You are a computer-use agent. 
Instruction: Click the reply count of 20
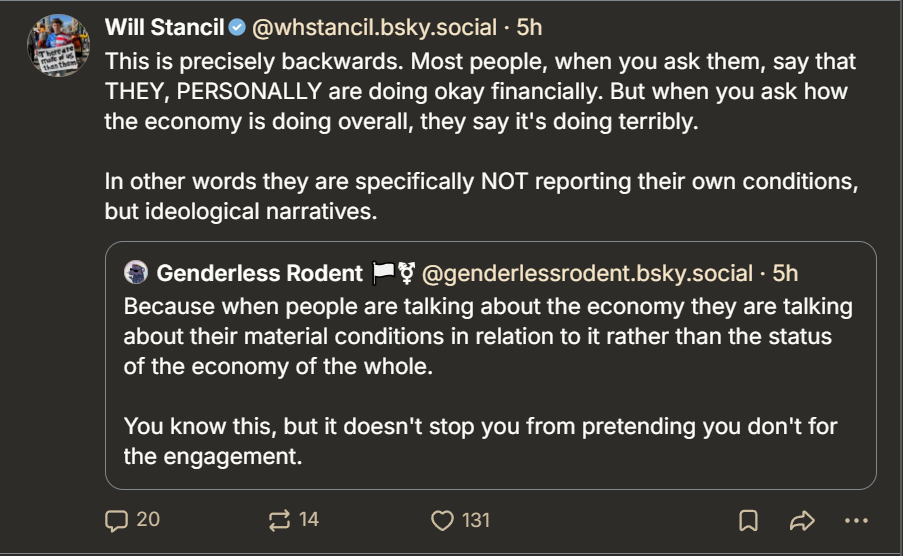148,520
